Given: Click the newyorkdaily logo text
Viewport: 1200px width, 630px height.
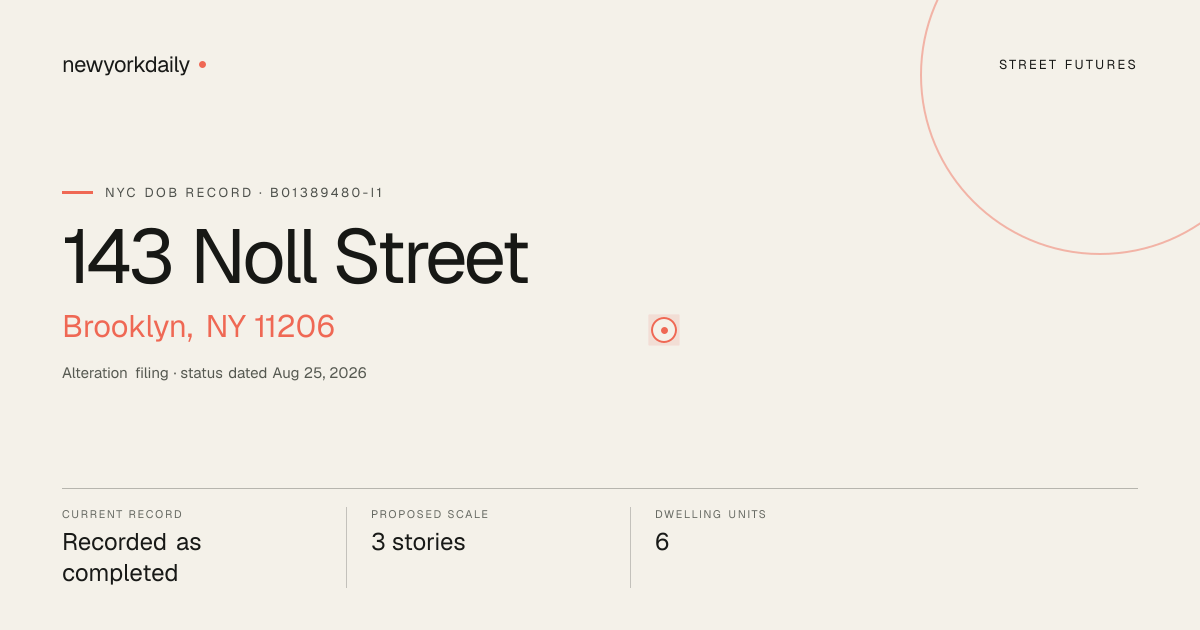Looking at the screenshot, I should pos(126,65).
